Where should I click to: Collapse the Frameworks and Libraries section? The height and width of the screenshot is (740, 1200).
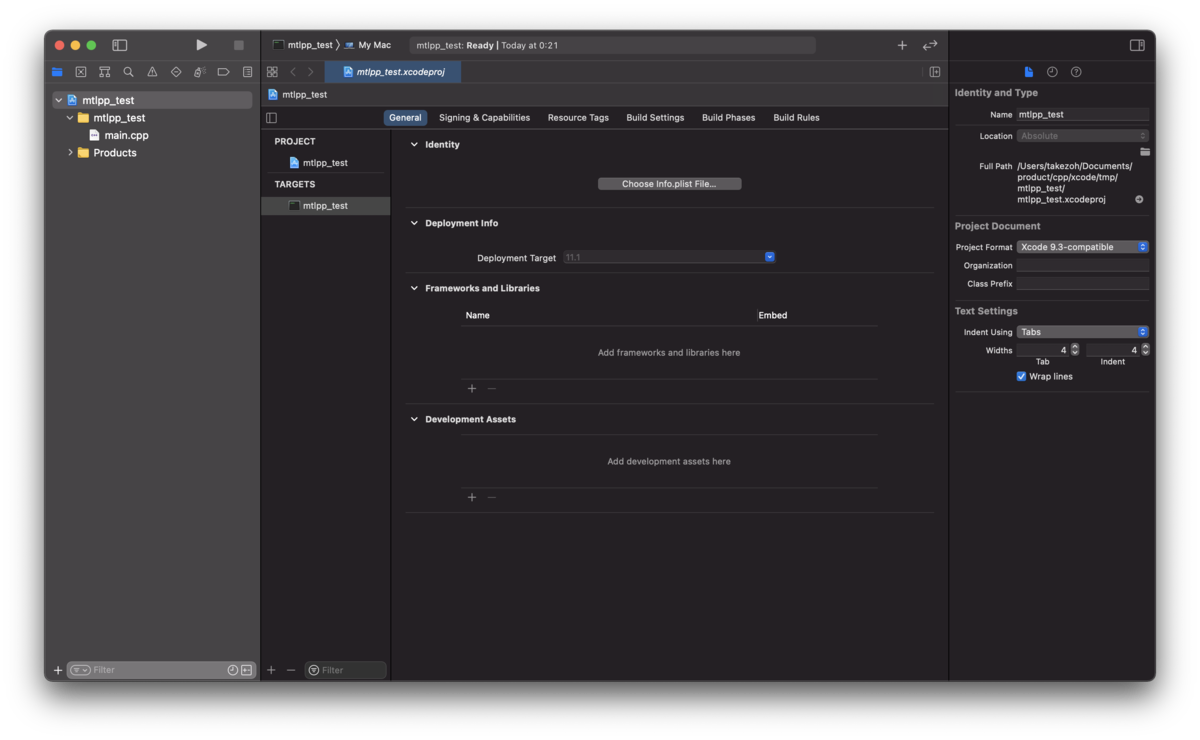[x=414, y=288]
